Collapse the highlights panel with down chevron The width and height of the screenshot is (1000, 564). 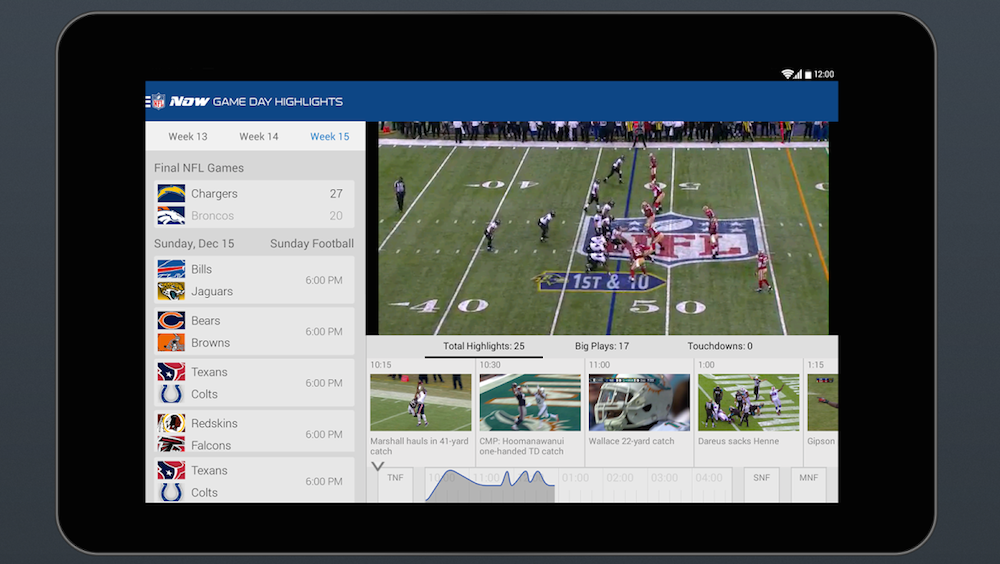[377, 466]
